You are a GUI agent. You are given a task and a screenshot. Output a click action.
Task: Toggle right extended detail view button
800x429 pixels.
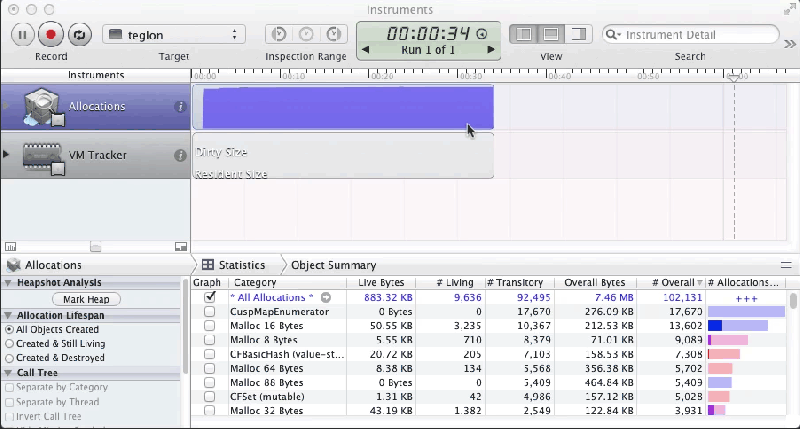[579, 34]
